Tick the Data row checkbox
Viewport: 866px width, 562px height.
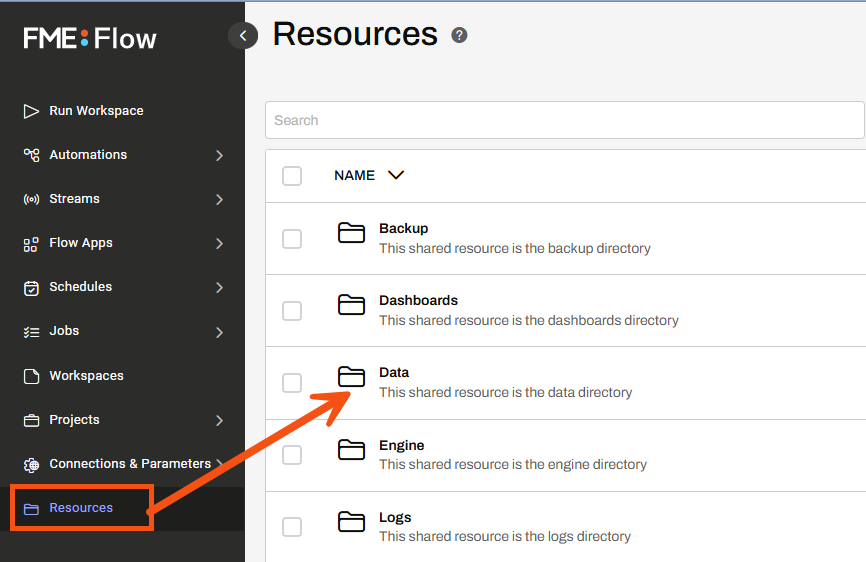coord(292,383)
